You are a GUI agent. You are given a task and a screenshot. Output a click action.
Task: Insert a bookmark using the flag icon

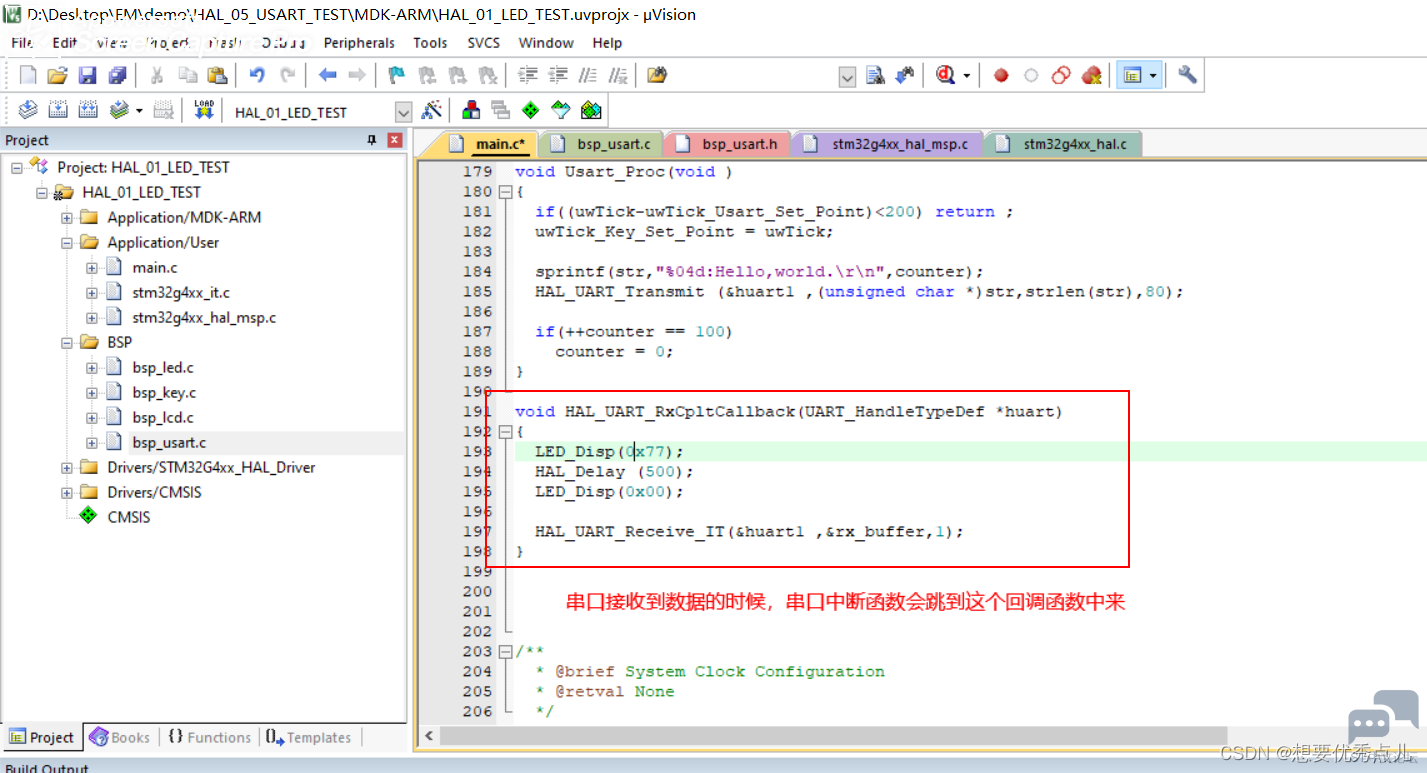397,75
